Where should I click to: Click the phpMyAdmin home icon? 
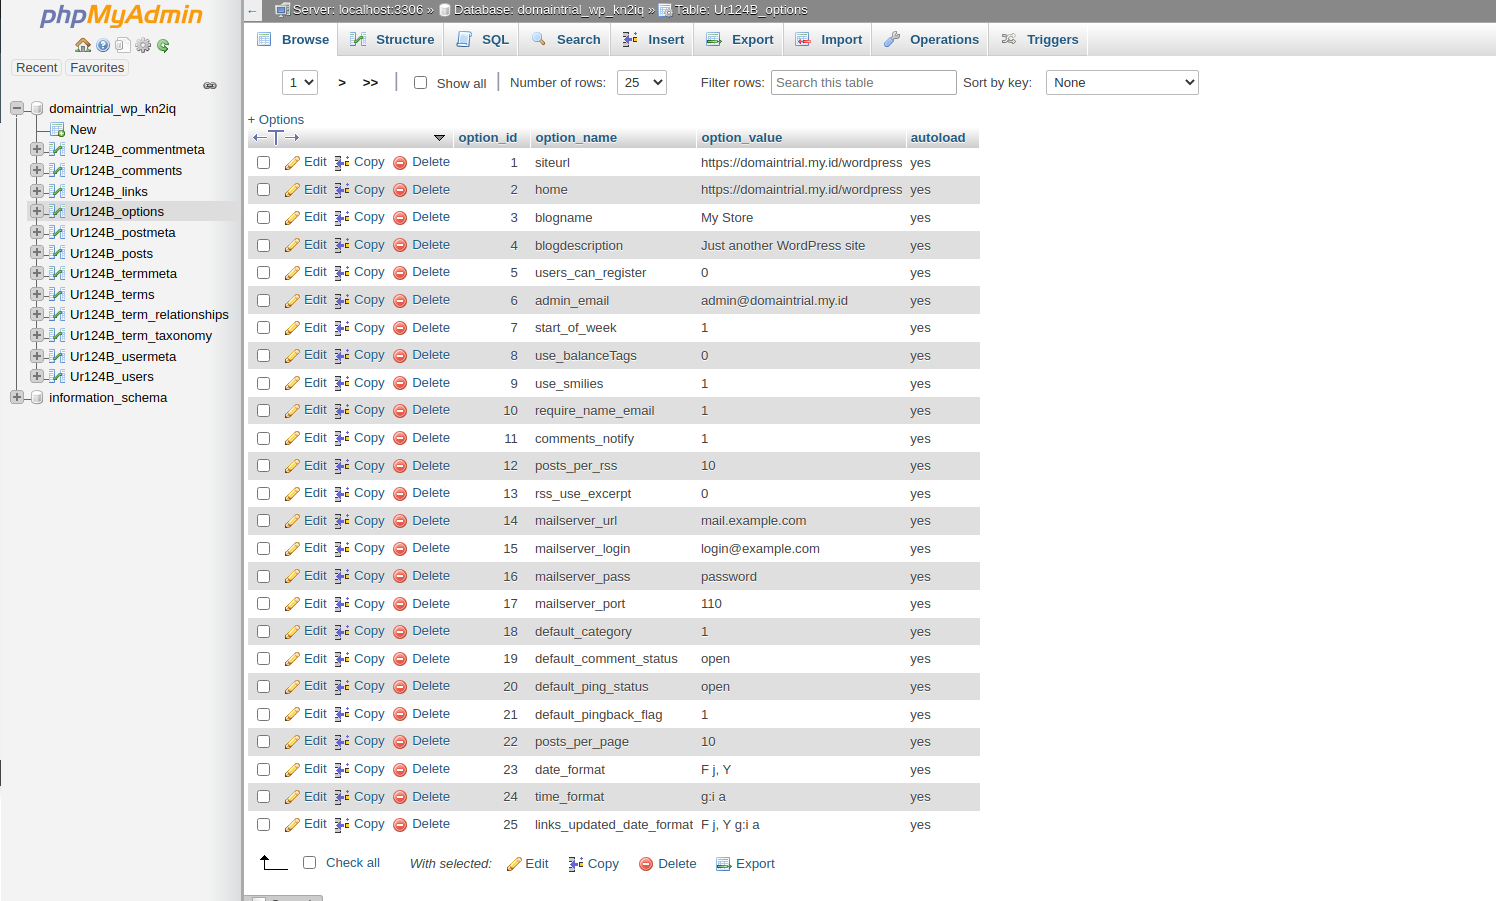81,45
